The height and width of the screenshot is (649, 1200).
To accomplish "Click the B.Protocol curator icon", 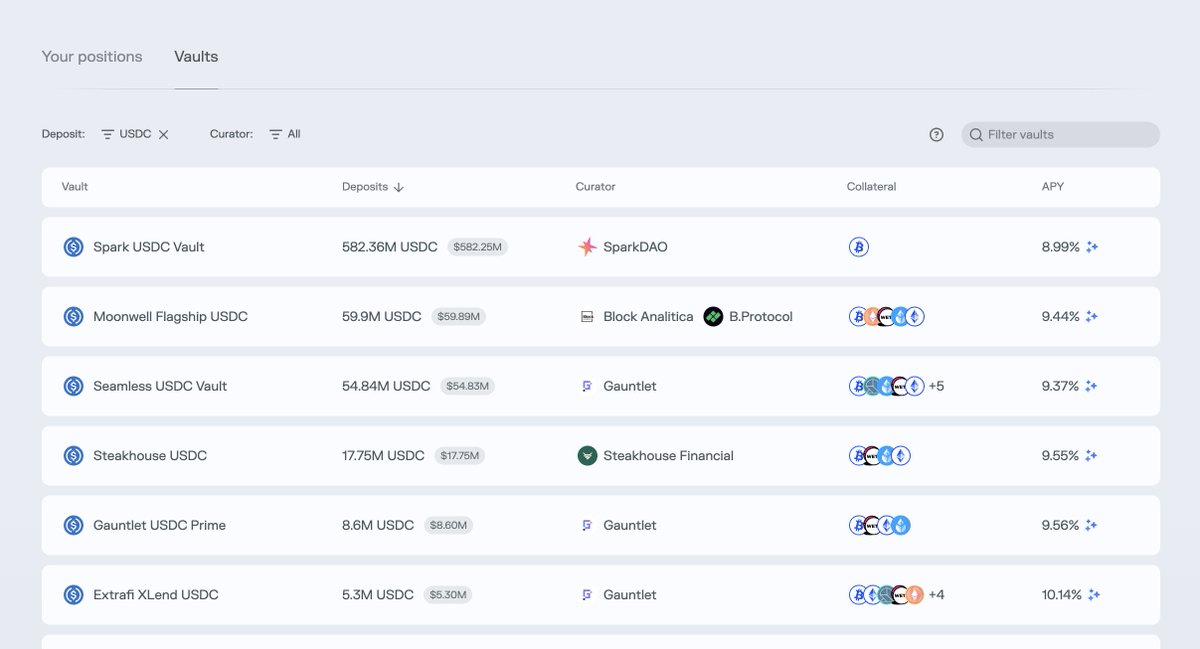I will click(713, 316).
